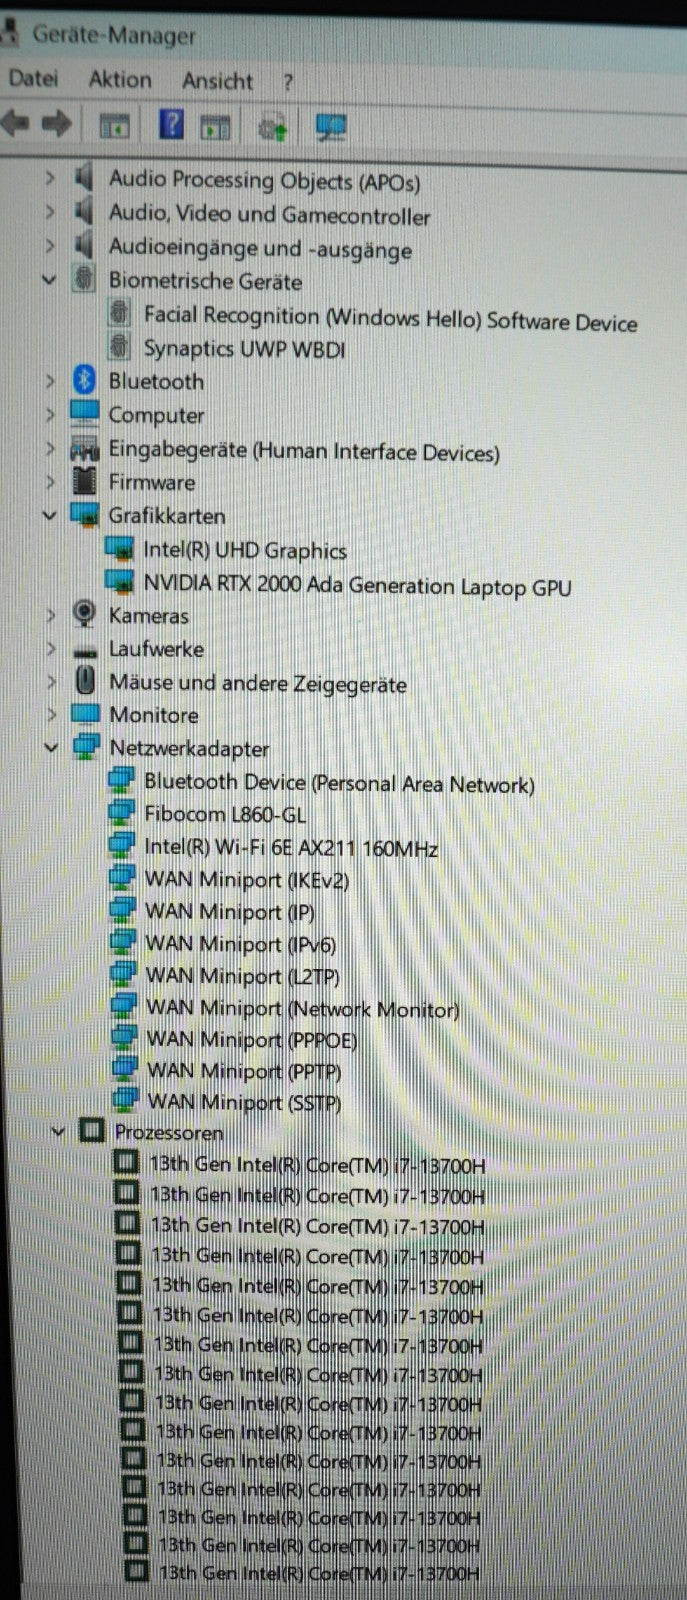Select Bluetooth Device (Personal Area Network) entry
The image size is (687, 1600).
(339, 783)
